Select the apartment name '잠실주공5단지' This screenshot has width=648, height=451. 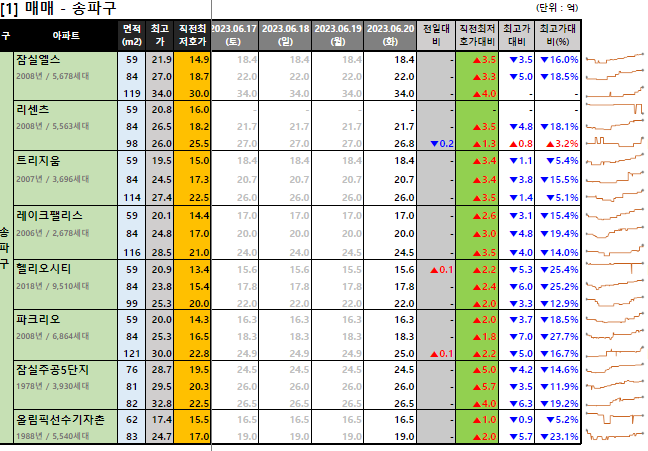[52, 370]
